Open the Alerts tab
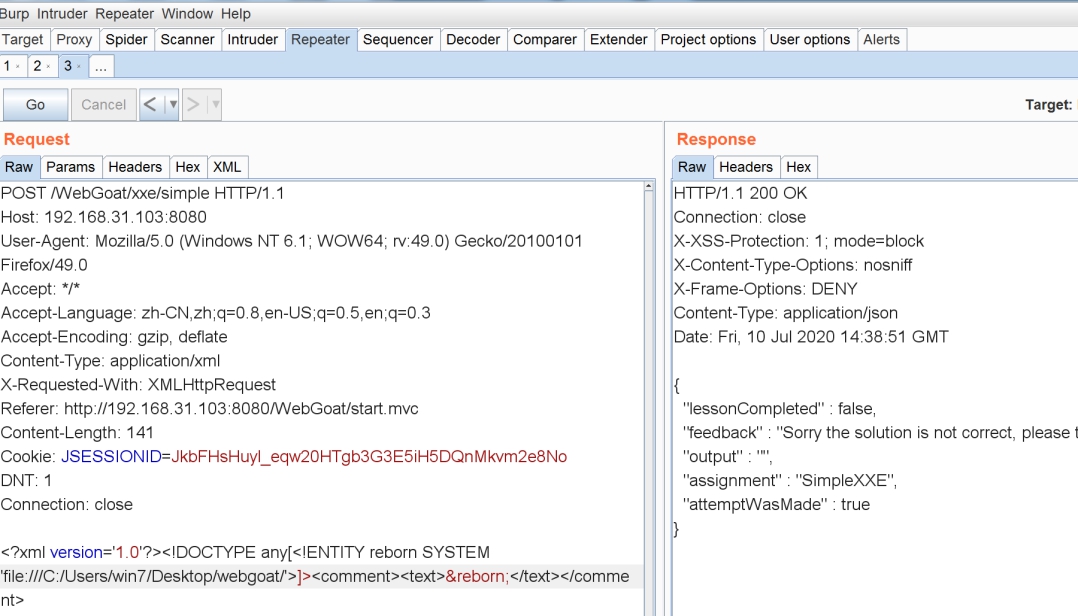Image resolution: width=1078 pixels, height=616 pixels. pyautogui.click(x=881, y=40)
